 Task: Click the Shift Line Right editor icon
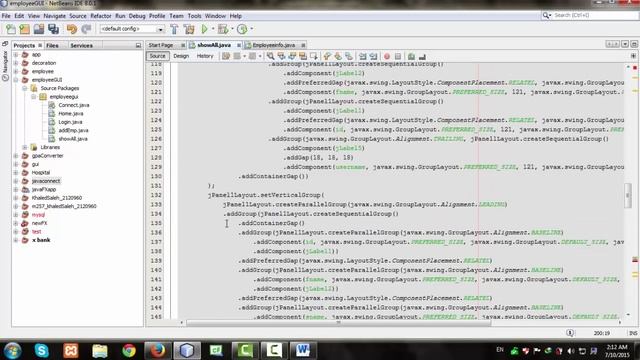373,56
